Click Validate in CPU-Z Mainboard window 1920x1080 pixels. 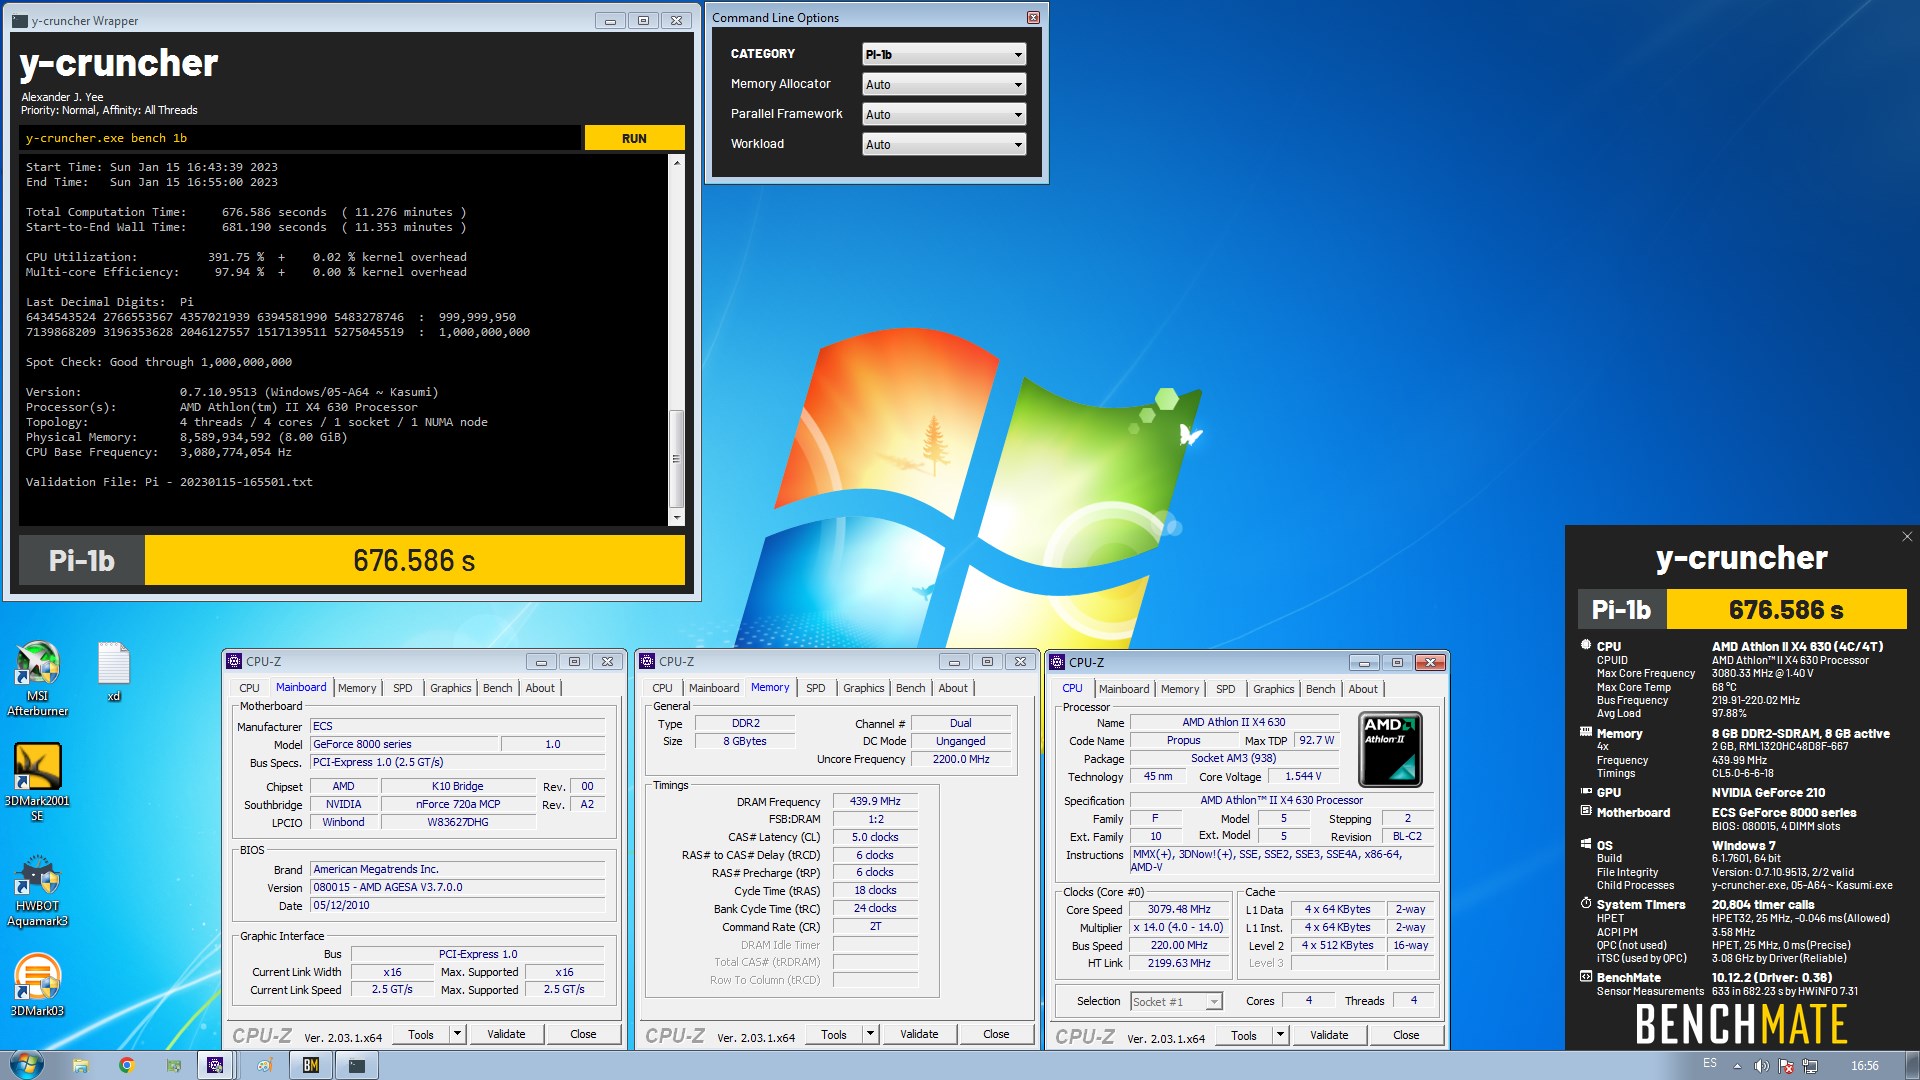pos(506,1034)
